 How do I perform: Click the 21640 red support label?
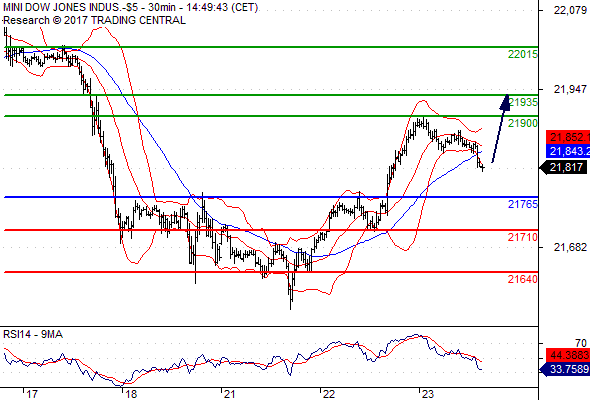pyautogui.click(x=523, y=279)
